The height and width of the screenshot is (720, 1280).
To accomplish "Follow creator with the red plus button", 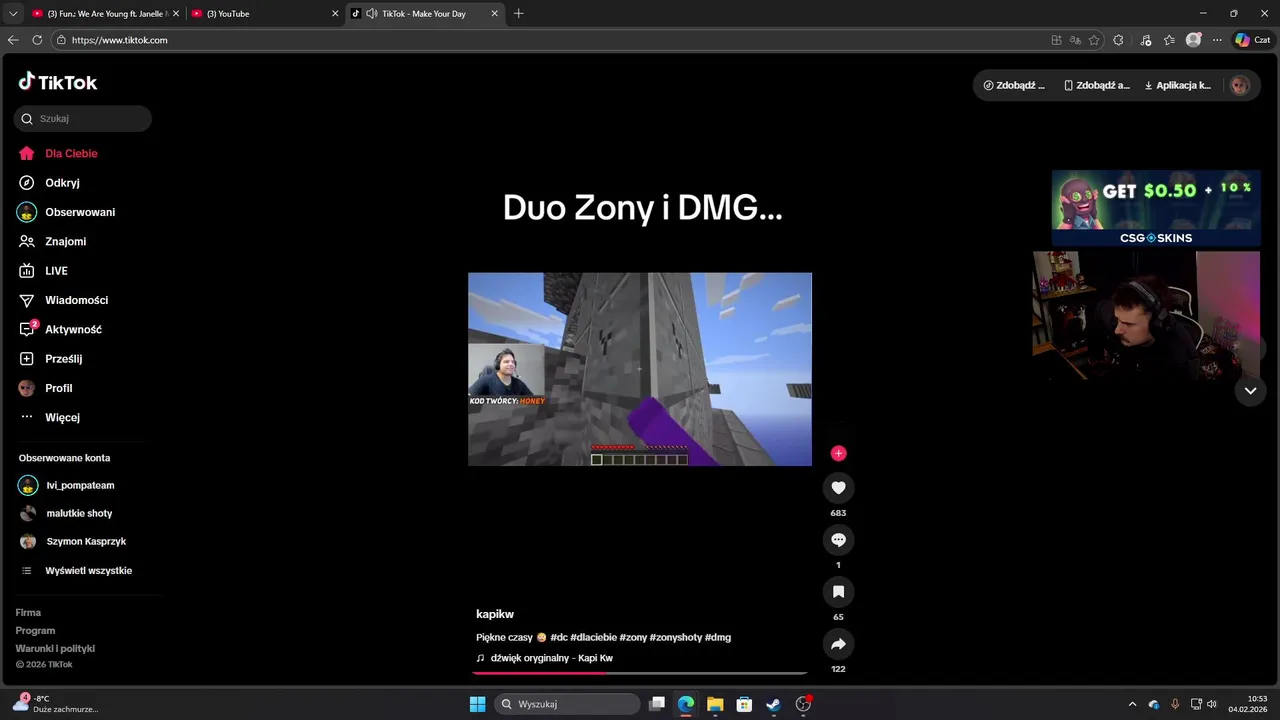I will (838, 453).
